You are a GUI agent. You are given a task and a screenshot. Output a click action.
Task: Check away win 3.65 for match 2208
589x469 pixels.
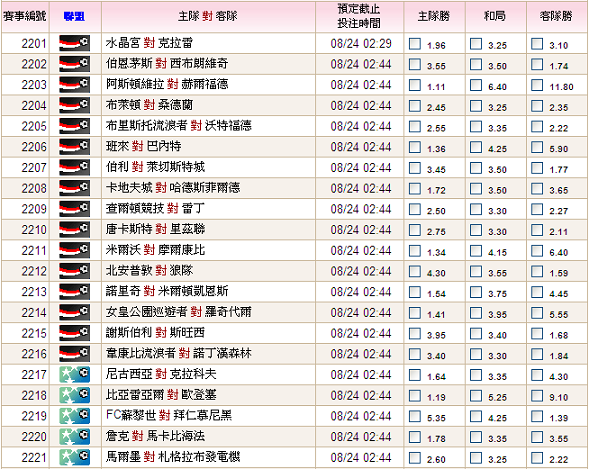(x=537, y=189)
